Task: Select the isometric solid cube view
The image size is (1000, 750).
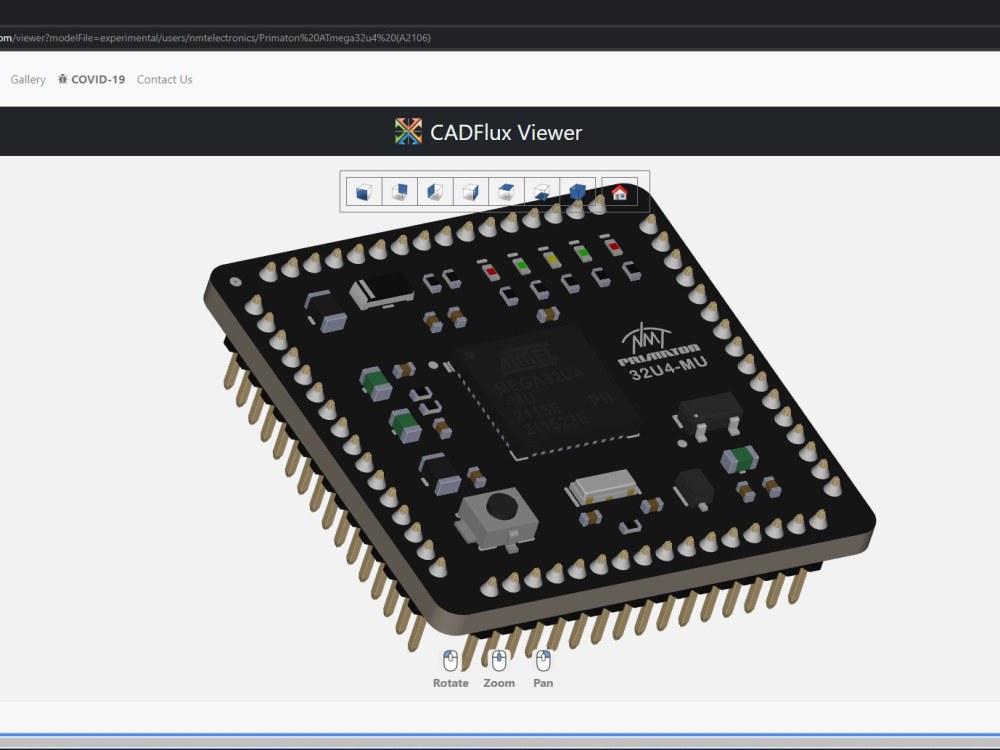Action: coord(578,191)
